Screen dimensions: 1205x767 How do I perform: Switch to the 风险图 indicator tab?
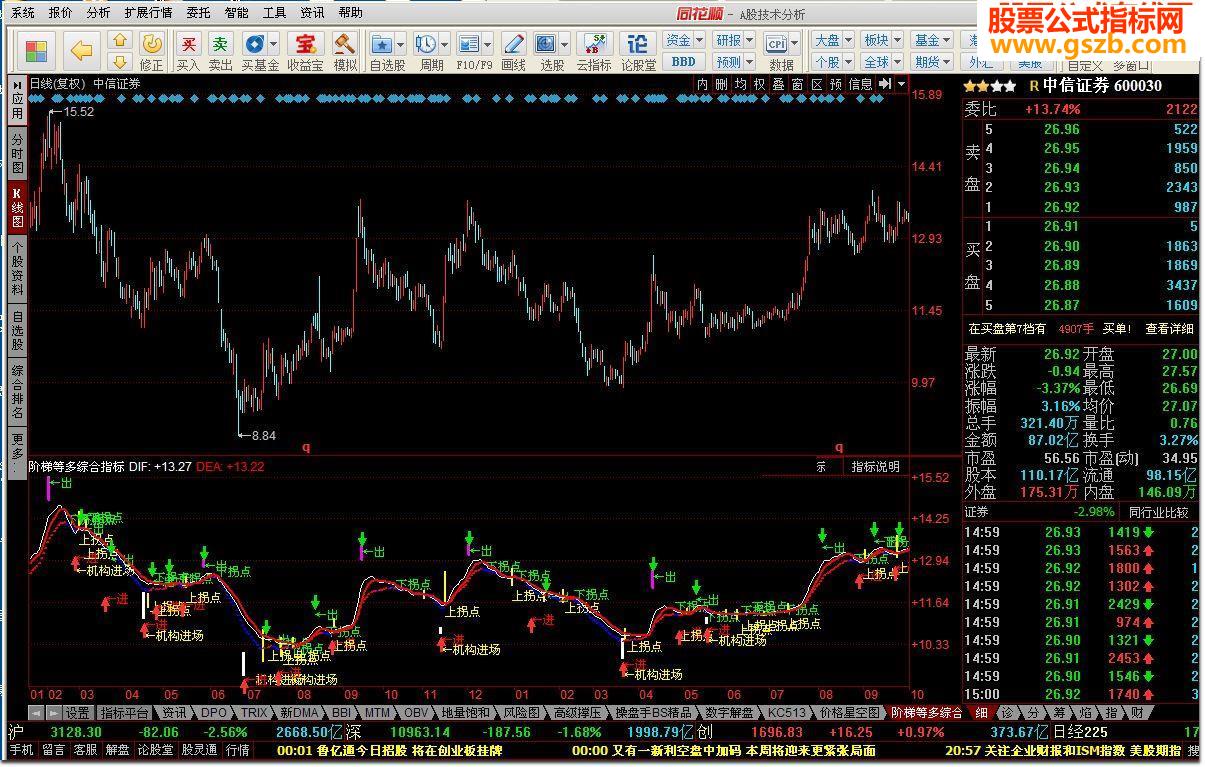520,713
